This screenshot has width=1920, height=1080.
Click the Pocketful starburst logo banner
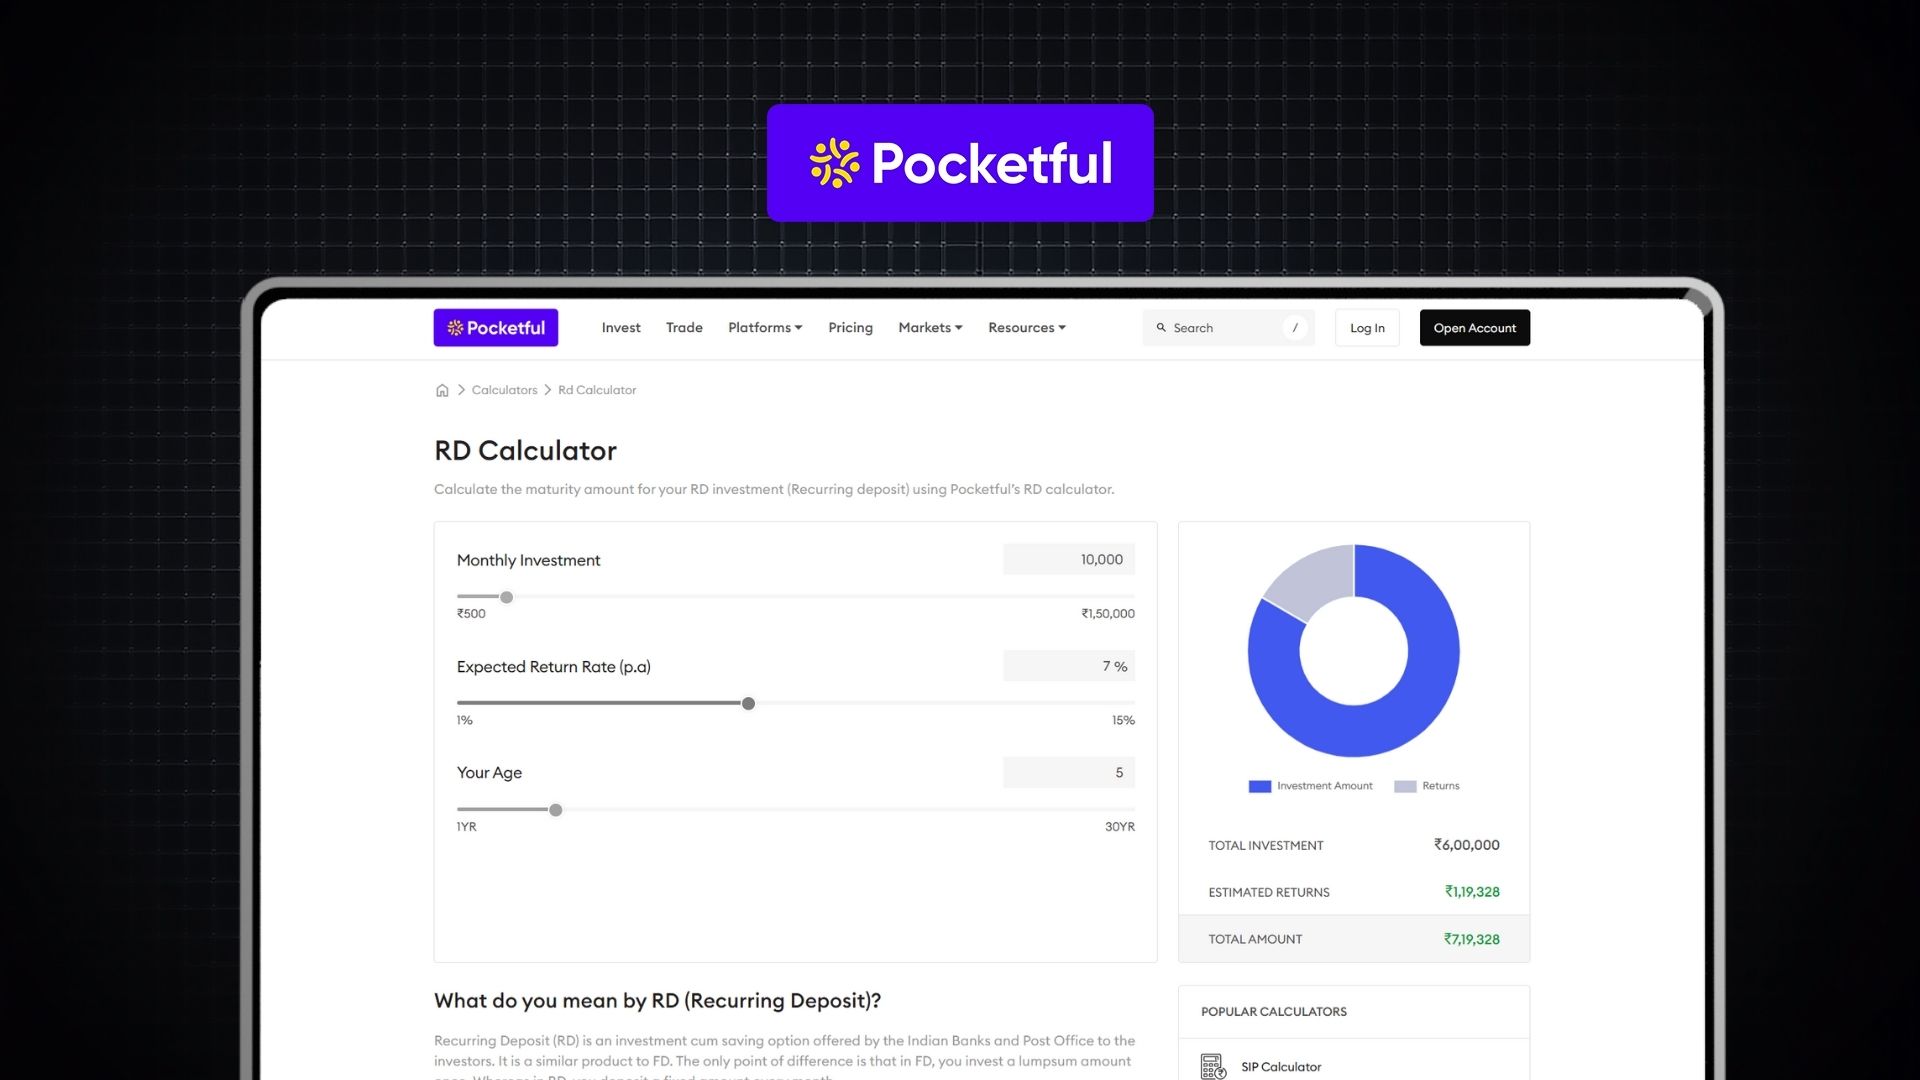click(959, 162)
